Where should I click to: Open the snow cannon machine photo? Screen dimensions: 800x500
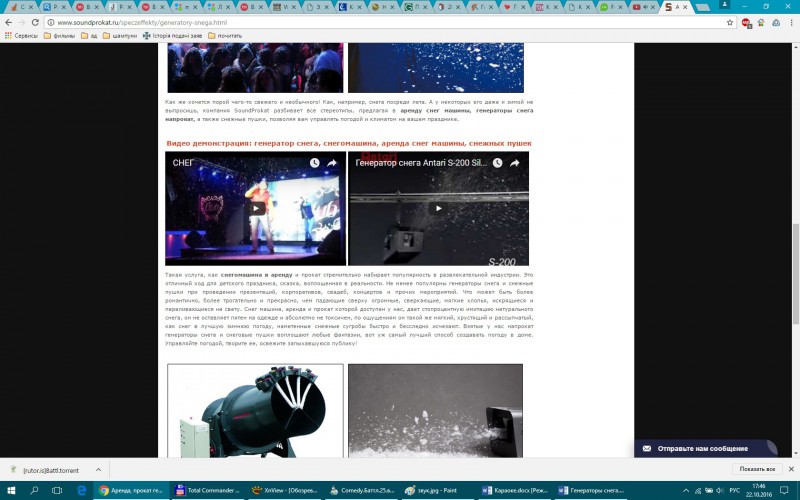click(x=256, y=411)
